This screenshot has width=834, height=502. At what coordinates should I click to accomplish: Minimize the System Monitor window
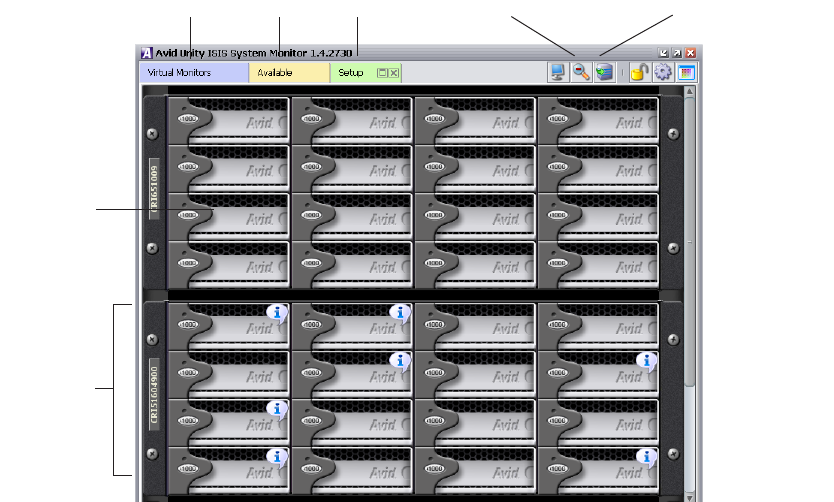click(x=663, y=53)
